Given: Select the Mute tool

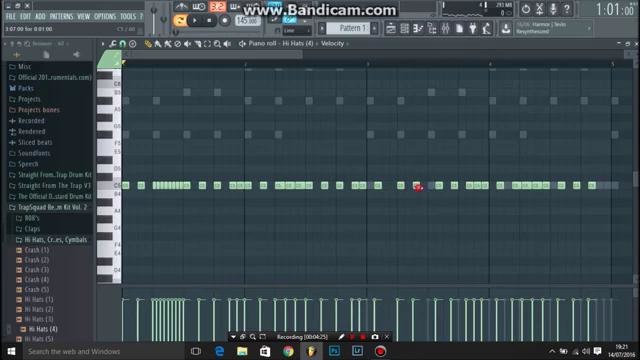Looking at the screenshot, I should pyautogui.click(x=188, y=44).
